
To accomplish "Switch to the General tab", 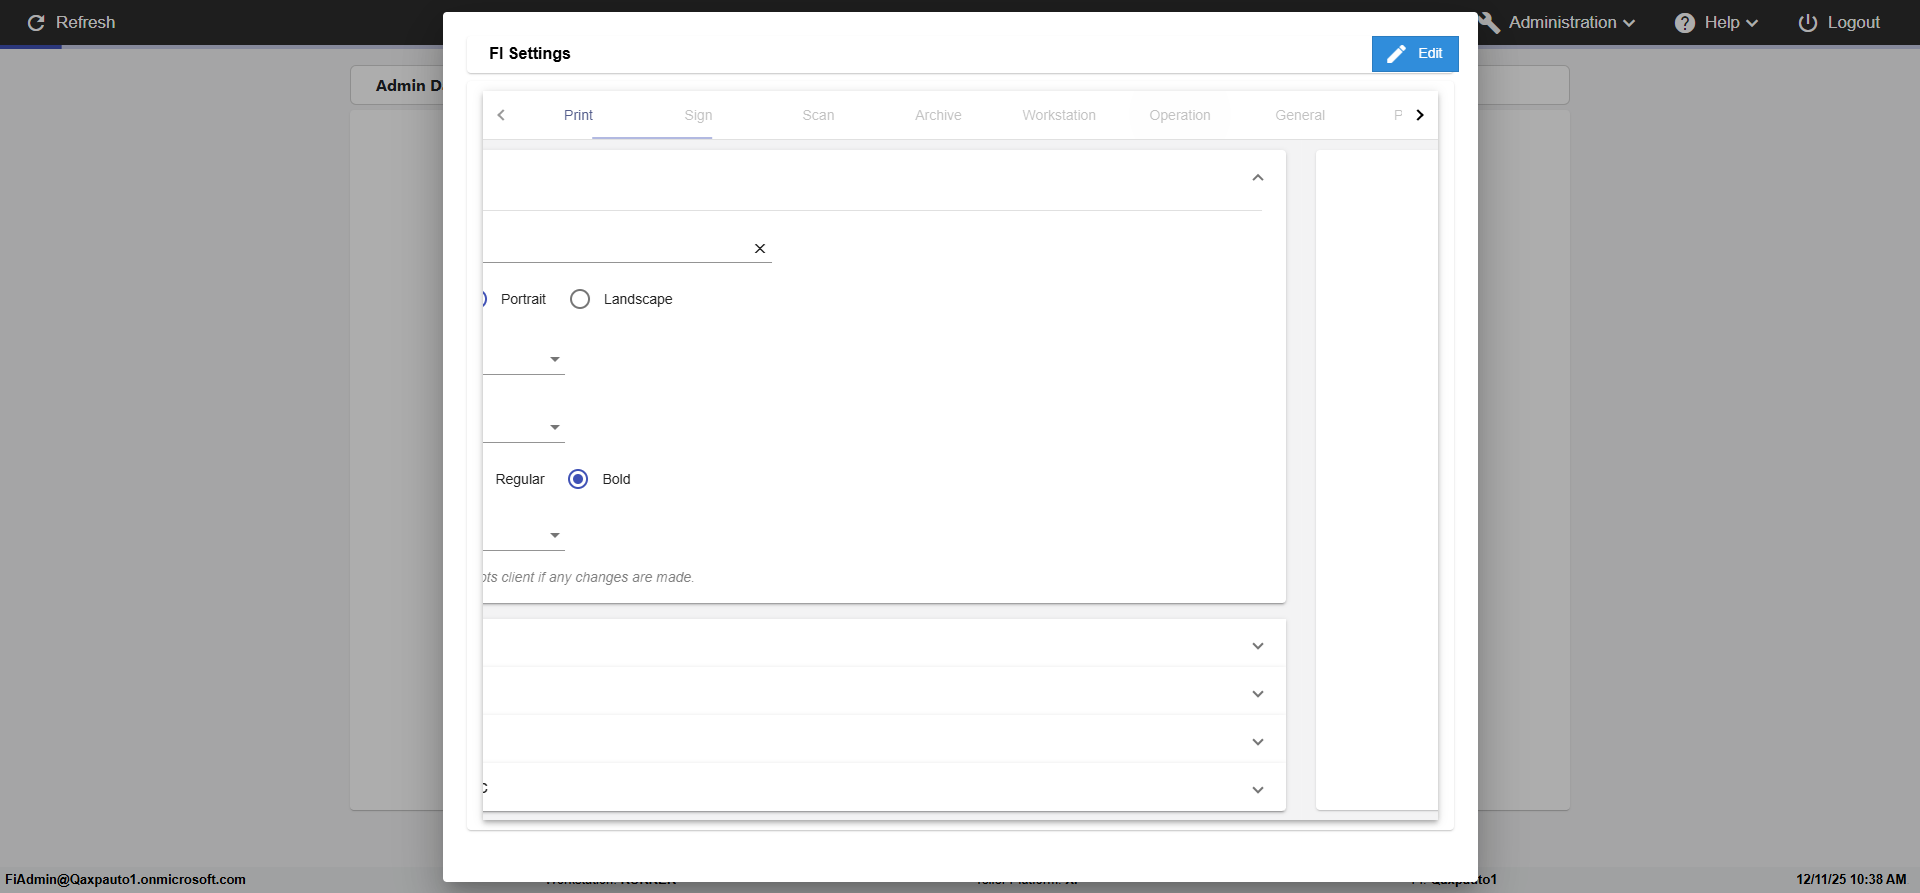I will click(x=1300, y=115).
